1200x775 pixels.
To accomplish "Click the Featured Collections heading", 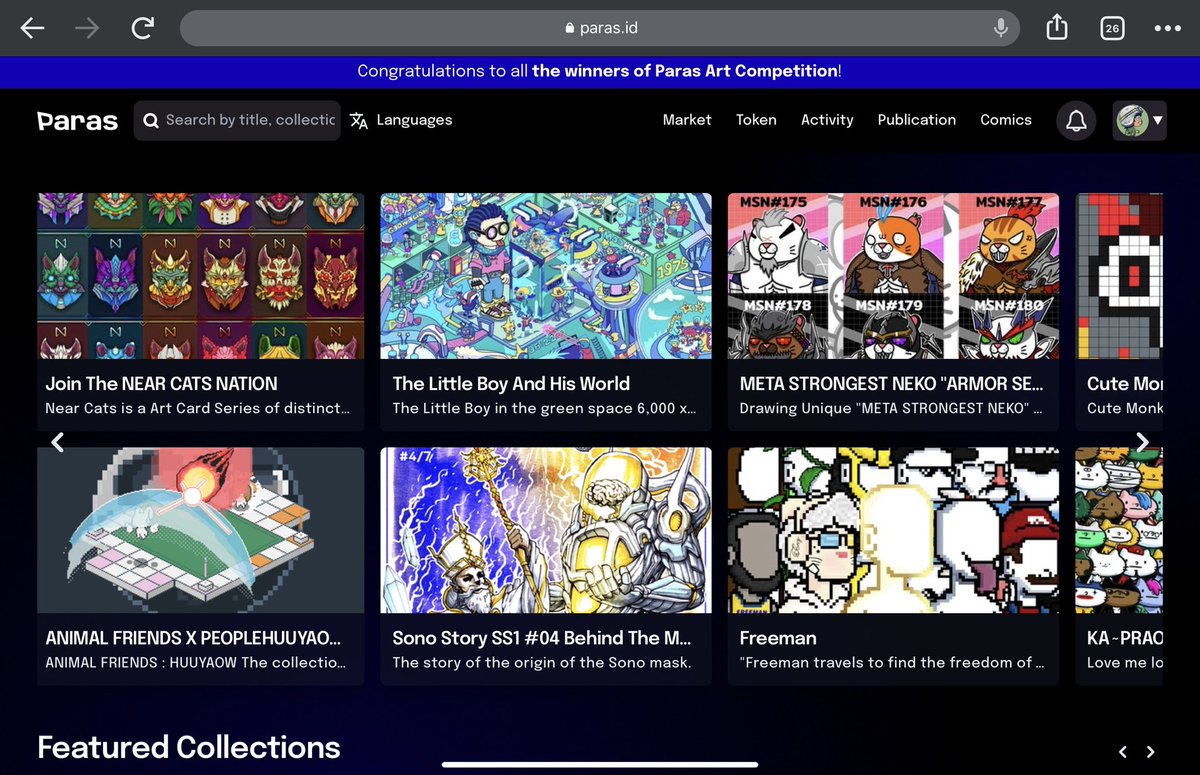I will point(189,747).
